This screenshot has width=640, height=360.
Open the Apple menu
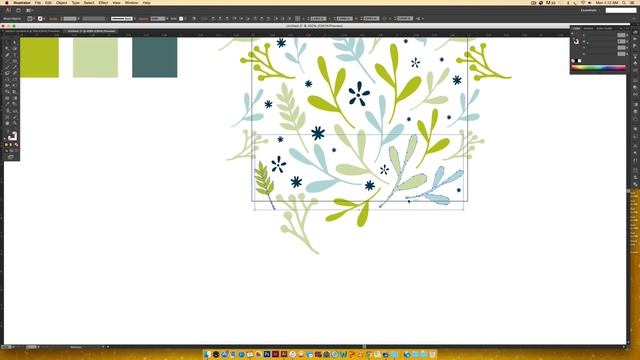(7, 2)
